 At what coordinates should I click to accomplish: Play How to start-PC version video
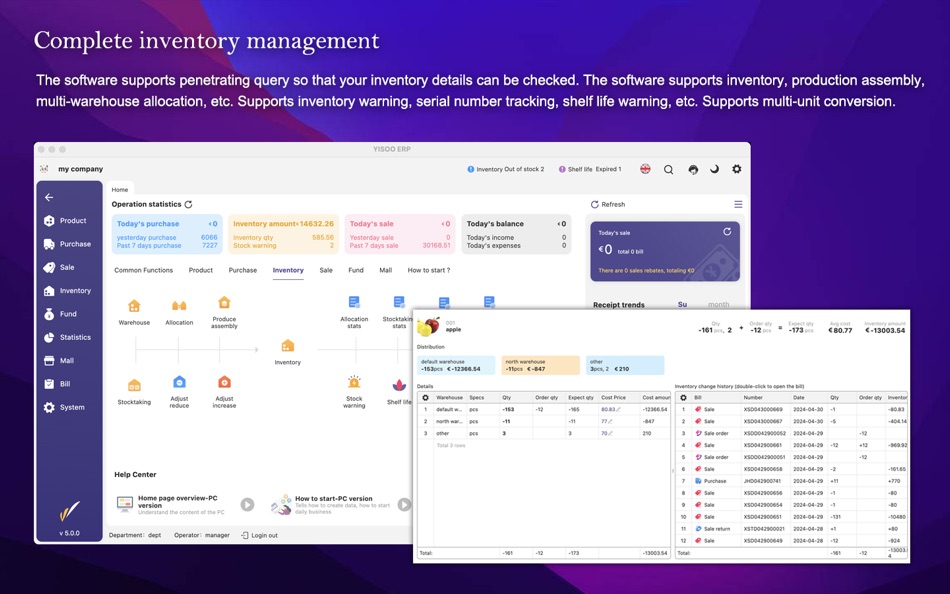[x=404, y=504]
